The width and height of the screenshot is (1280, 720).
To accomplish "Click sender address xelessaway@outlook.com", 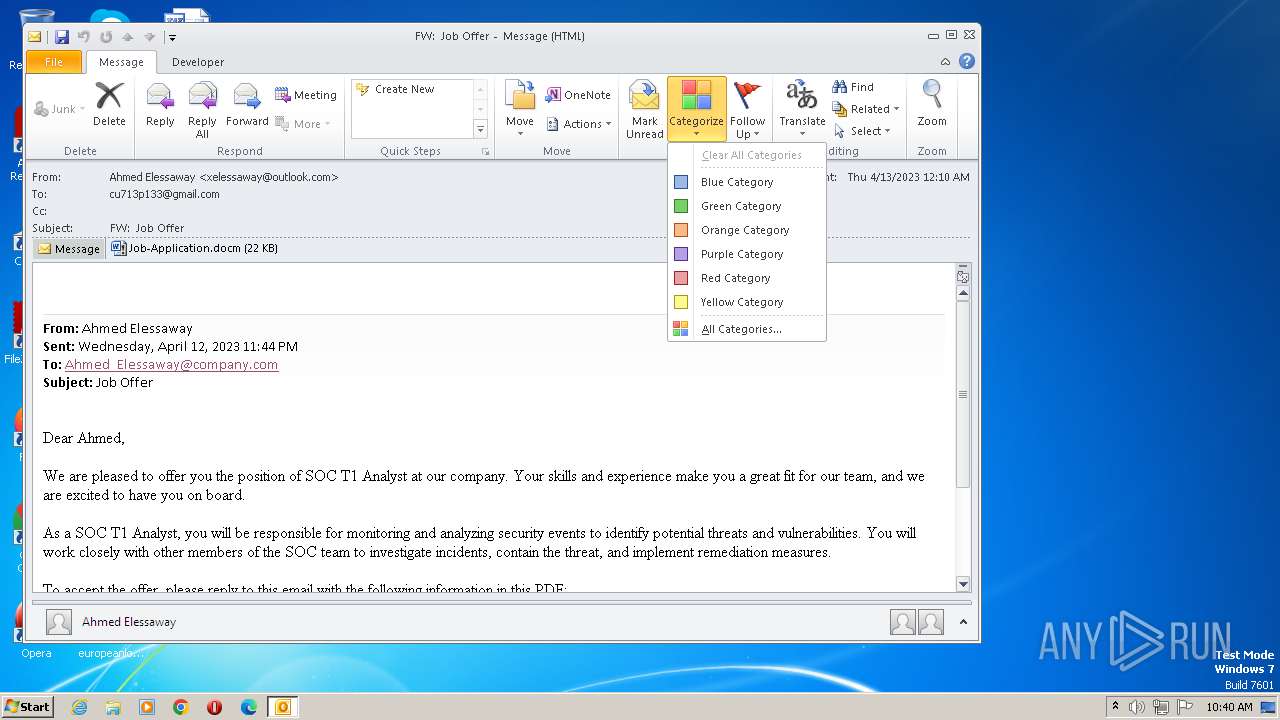I will coord(269,177).
